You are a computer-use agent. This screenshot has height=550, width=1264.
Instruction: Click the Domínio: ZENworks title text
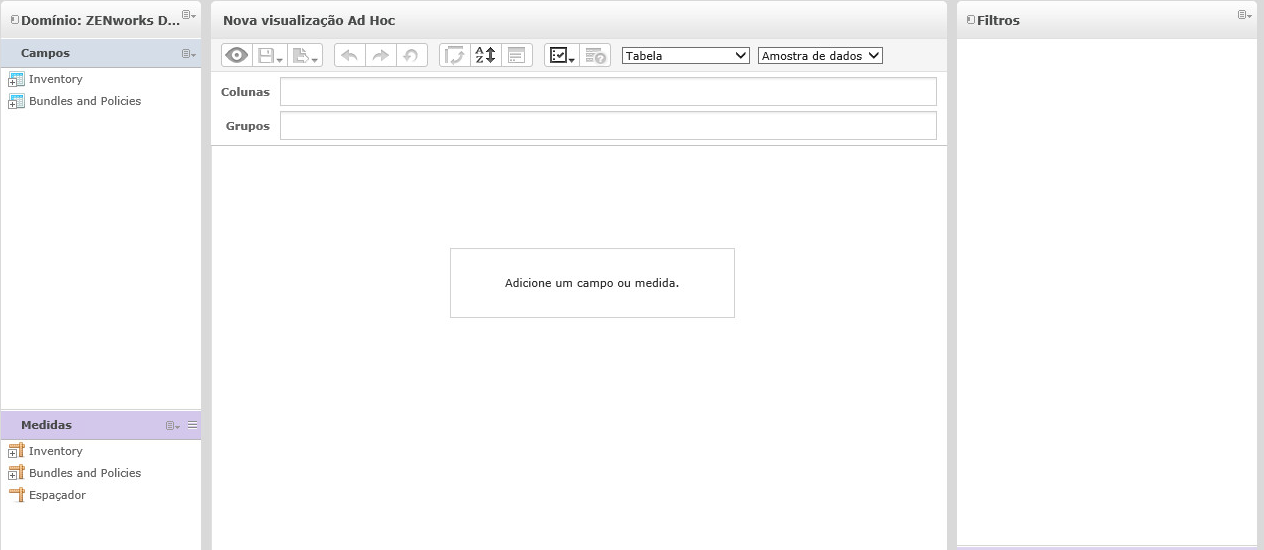click(x=101, y=20)
